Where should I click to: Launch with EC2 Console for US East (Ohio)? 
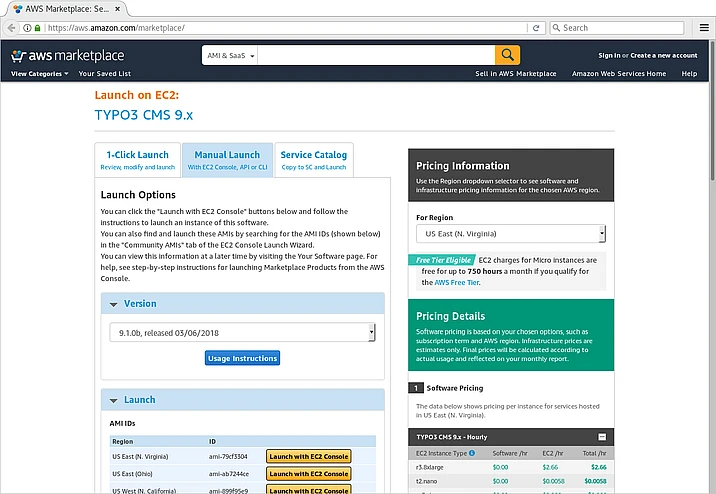(x=309, y=474)
